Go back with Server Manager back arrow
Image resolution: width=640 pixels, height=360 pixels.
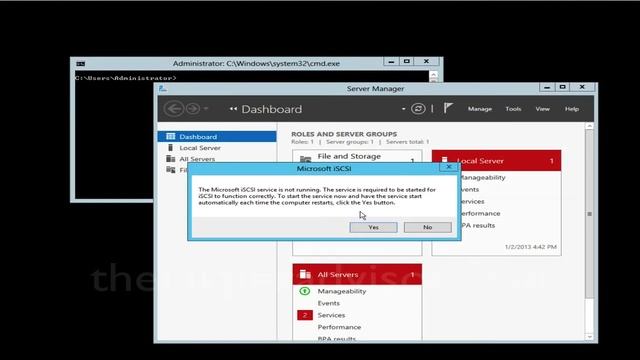(174, 109)
